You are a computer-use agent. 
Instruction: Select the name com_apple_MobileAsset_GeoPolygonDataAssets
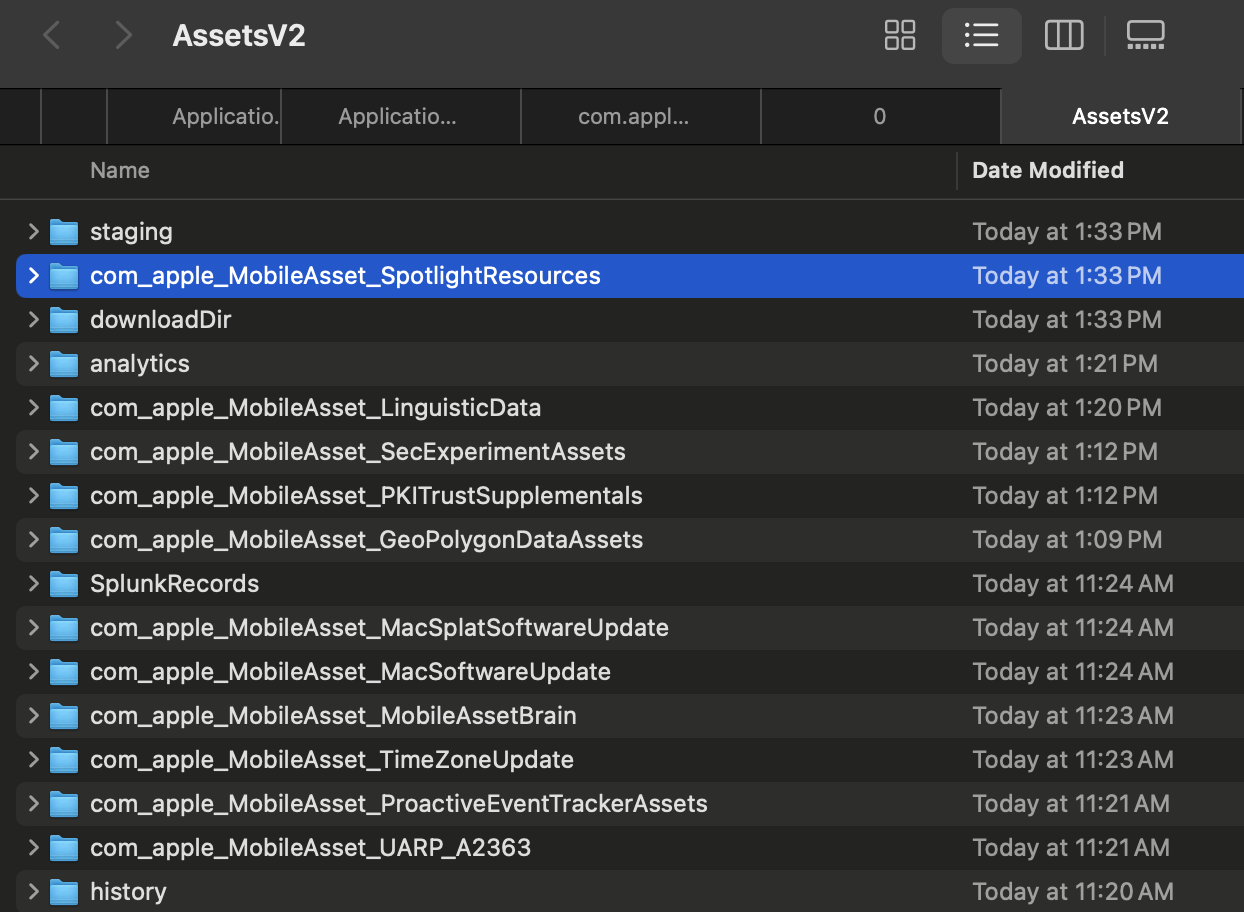[x=367, y=540]
